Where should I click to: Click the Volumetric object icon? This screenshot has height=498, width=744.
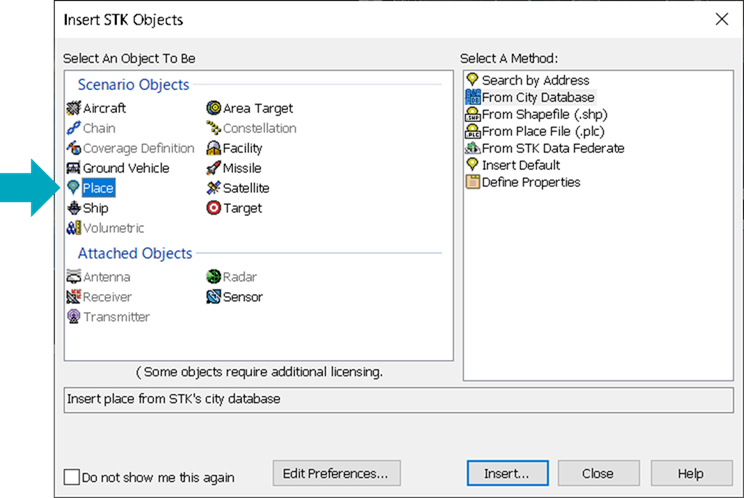[x=74, y=228]
